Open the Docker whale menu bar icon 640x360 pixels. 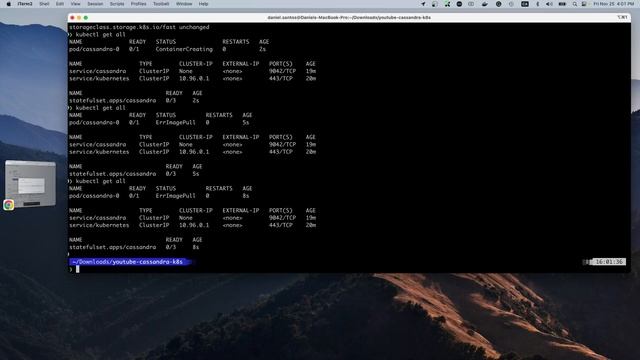pos(485,4)
